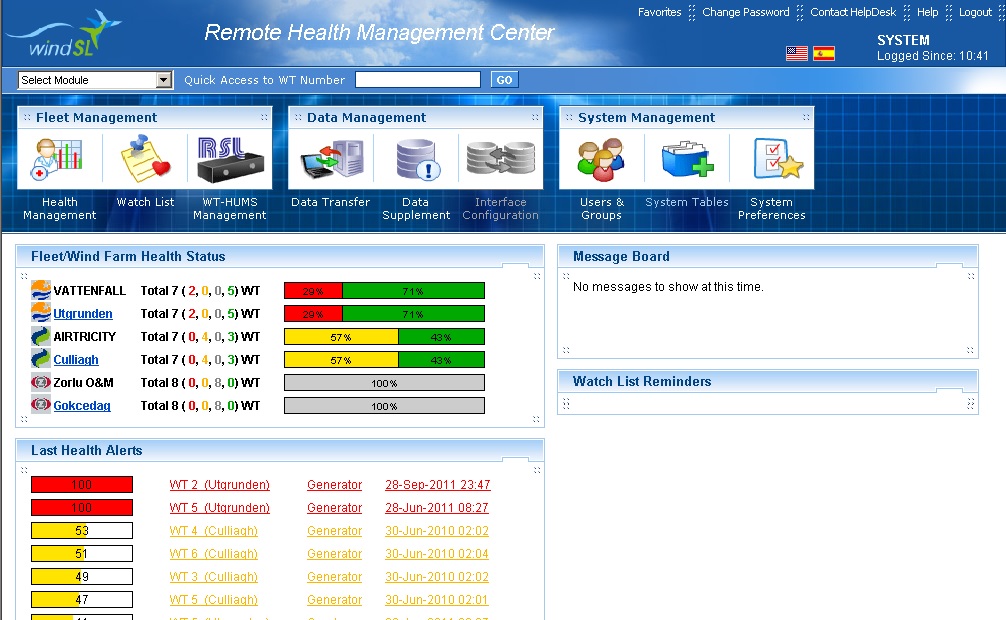Switch language with the US flag
Screen dimensions: 1006x620
[x=797, y=53]
